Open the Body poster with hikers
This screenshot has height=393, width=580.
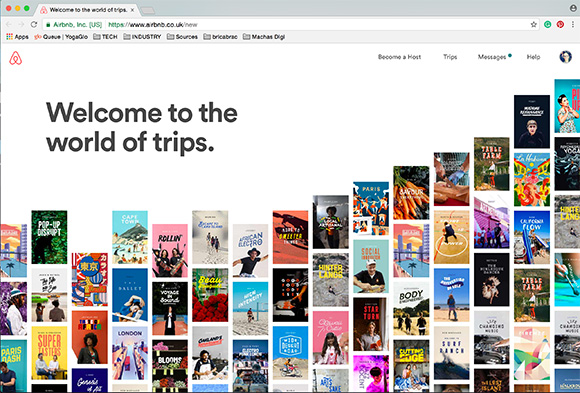(411, 308)
